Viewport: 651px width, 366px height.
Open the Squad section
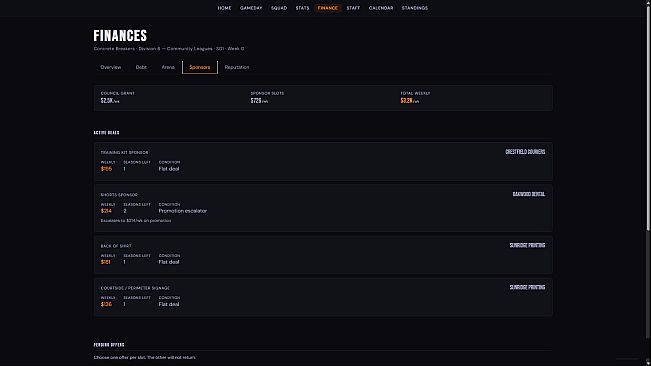pyautogui.click(x=279, y=8)
